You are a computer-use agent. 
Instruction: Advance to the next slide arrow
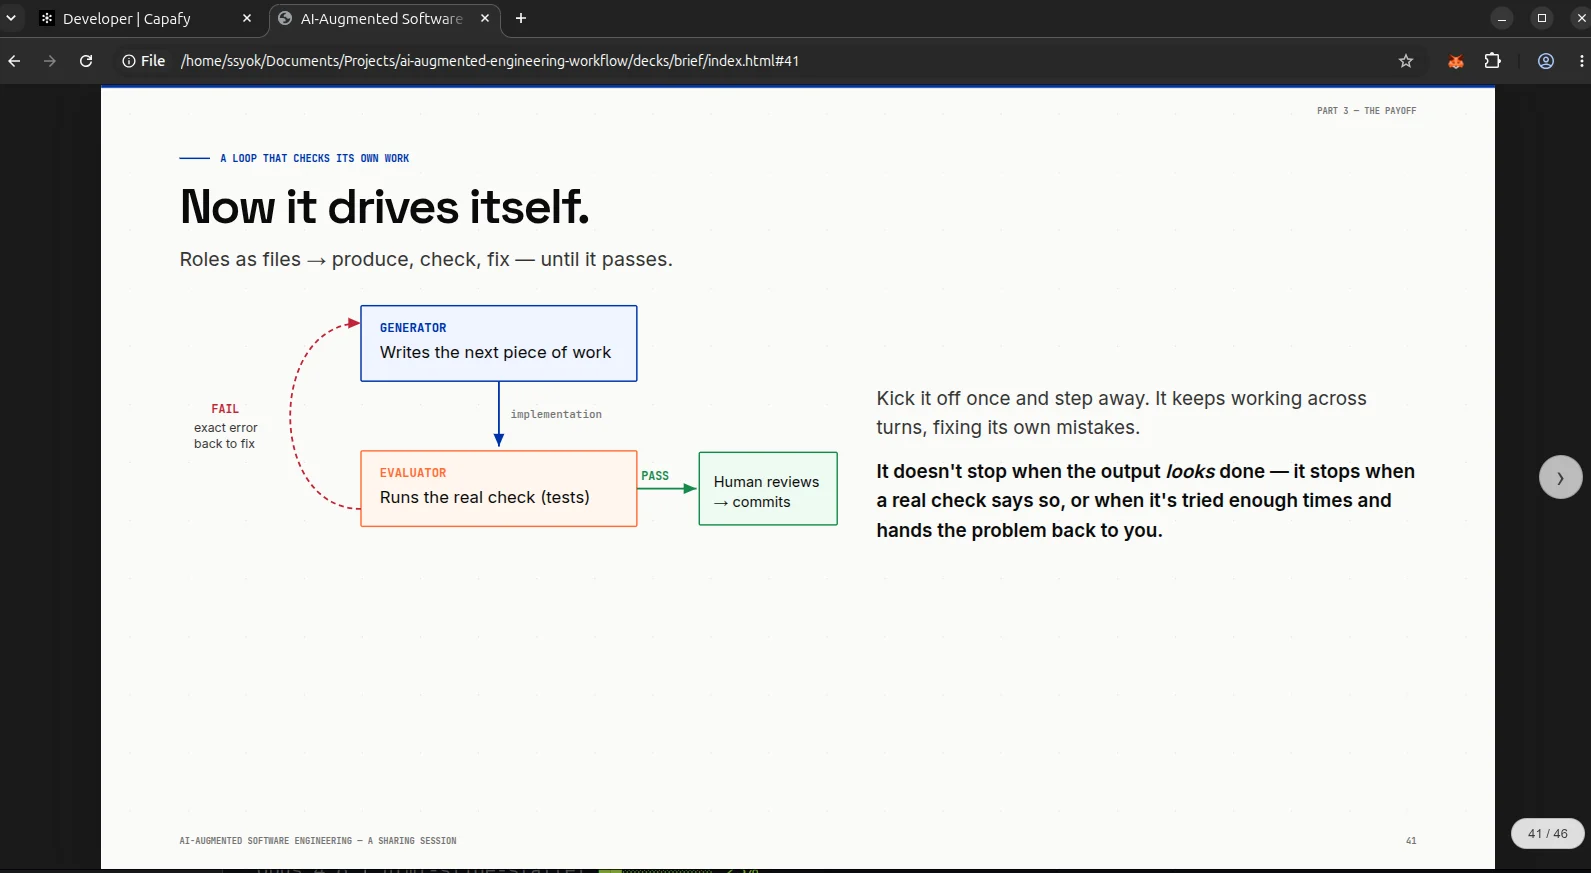click(1560, 478)
